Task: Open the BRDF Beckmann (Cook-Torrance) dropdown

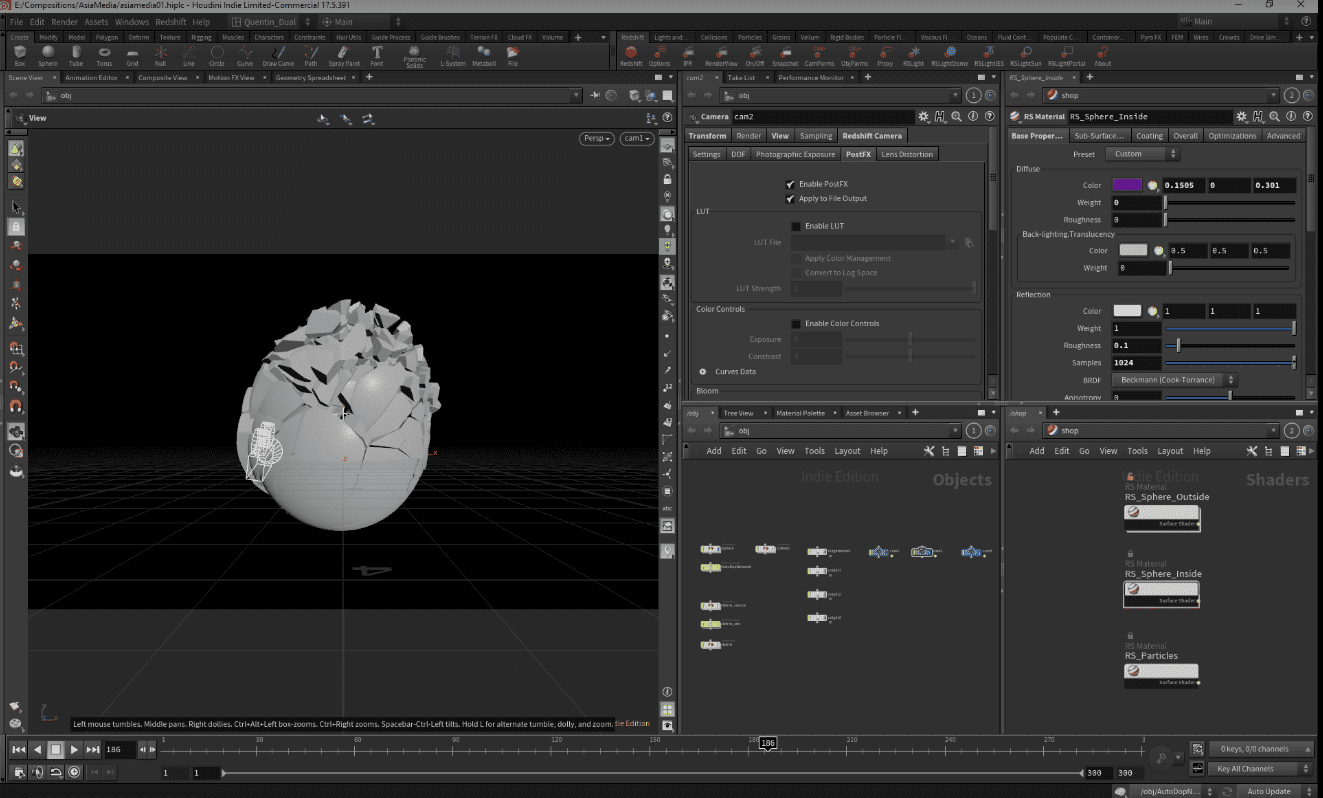Action: (1174, 379)
